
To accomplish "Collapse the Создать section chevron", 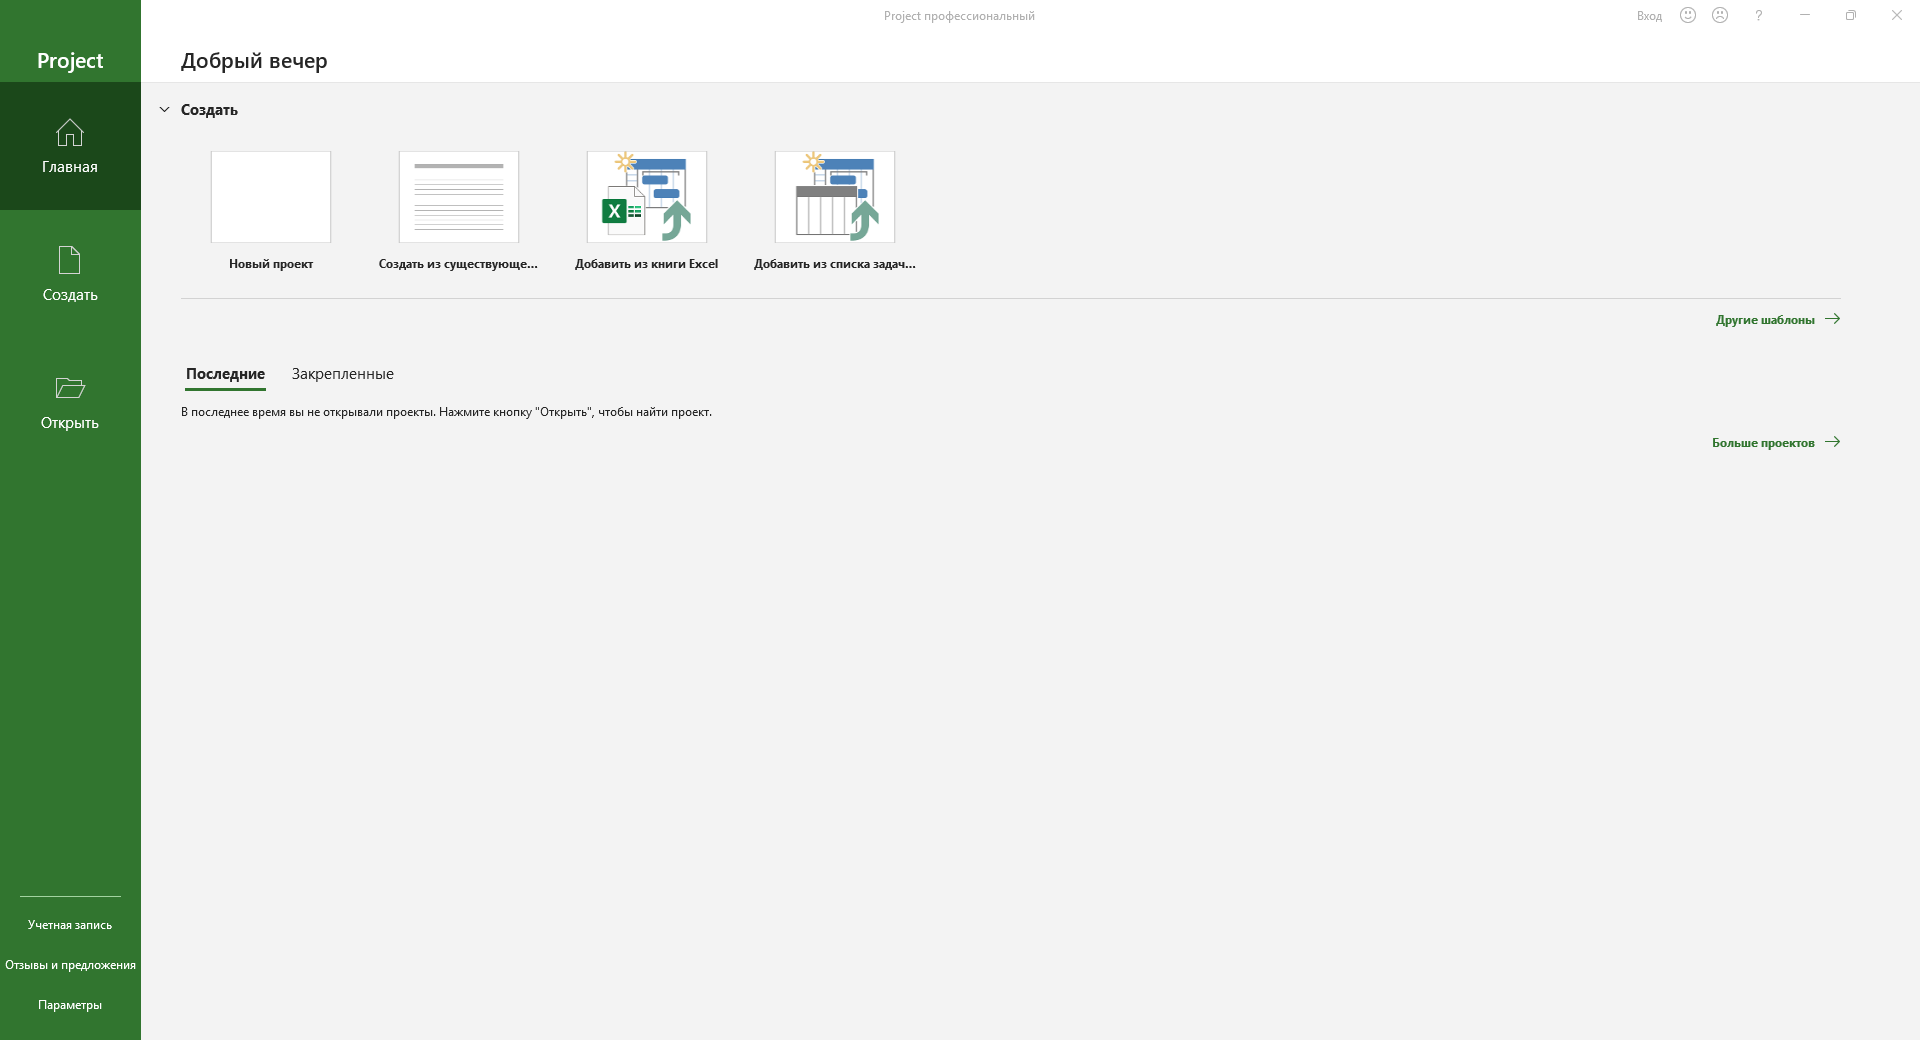I will point(165,110).
